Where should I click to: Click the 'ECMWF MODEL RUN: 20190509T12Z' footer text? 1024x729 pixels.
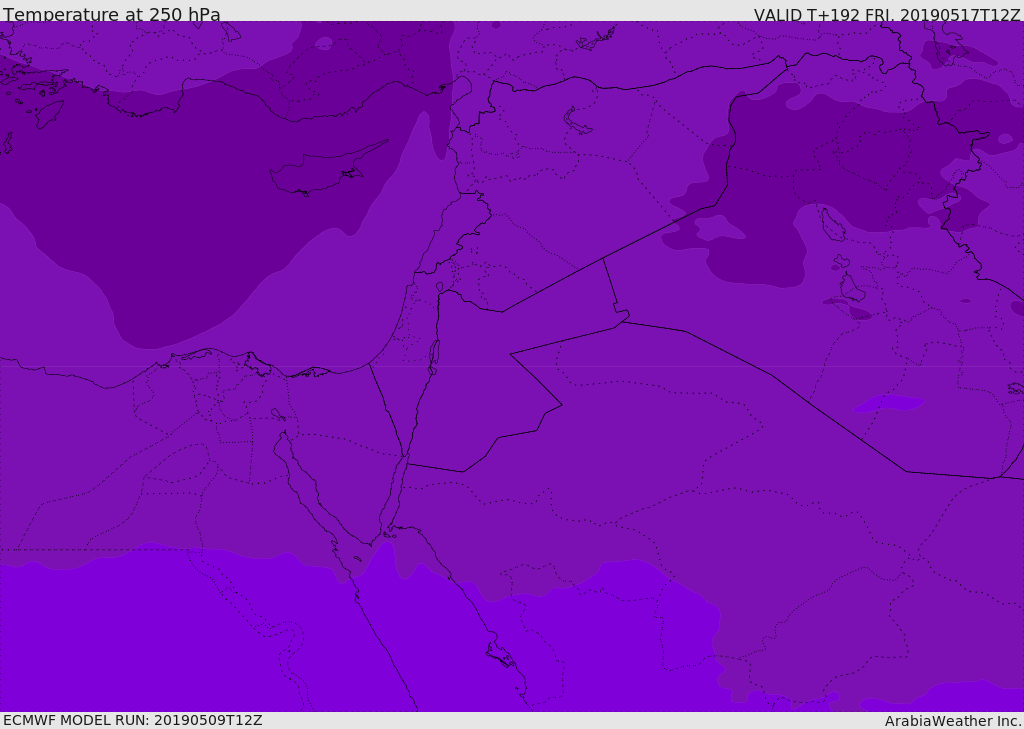click(133, 720)
